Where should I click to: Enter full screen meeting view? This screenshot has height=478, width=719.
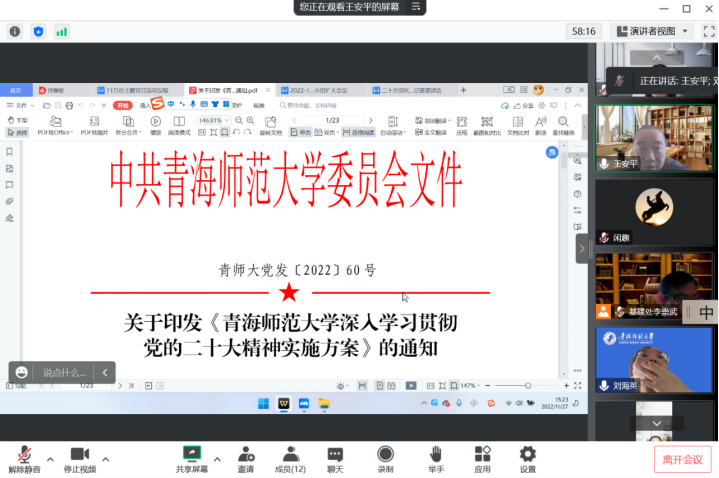[x=708, y=31]
